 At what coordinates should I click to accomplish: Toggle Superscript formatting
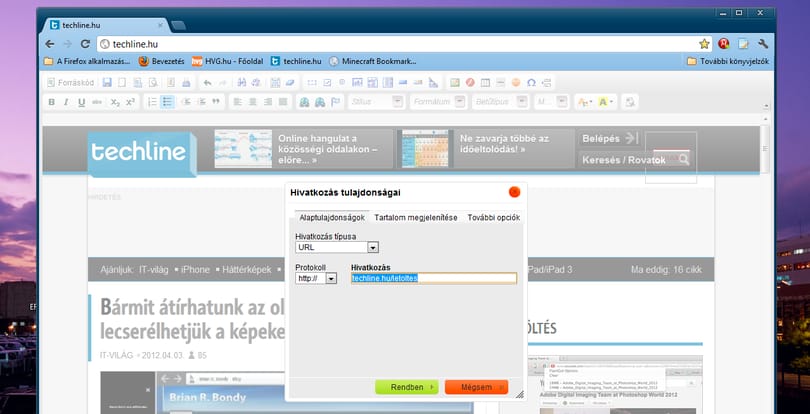(x=130, y=102)
